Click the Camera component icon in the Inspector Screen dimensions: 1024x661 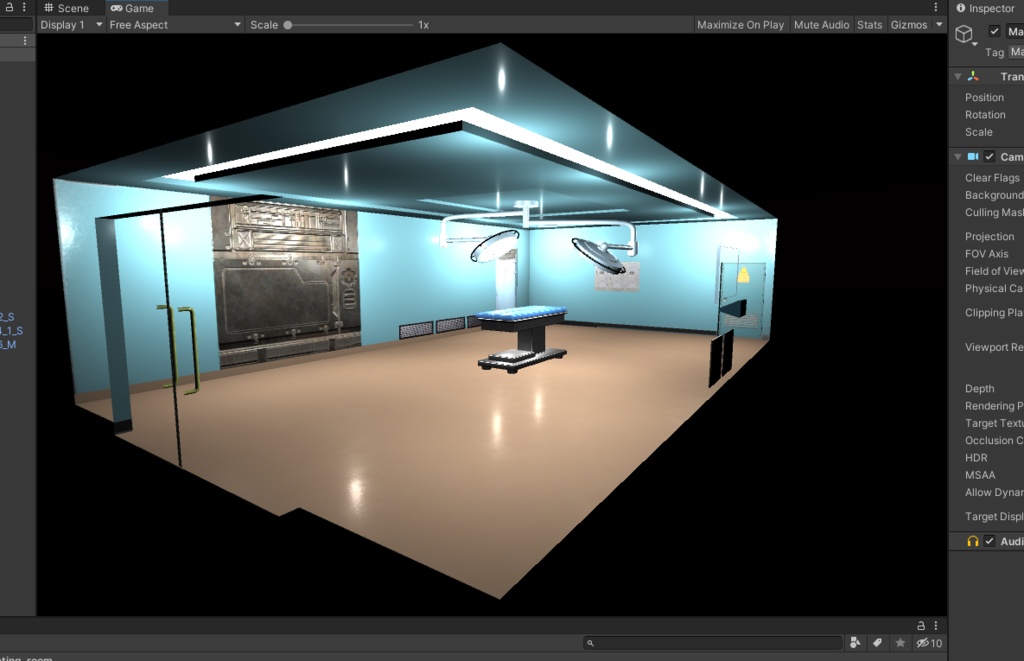coord(971,156)
